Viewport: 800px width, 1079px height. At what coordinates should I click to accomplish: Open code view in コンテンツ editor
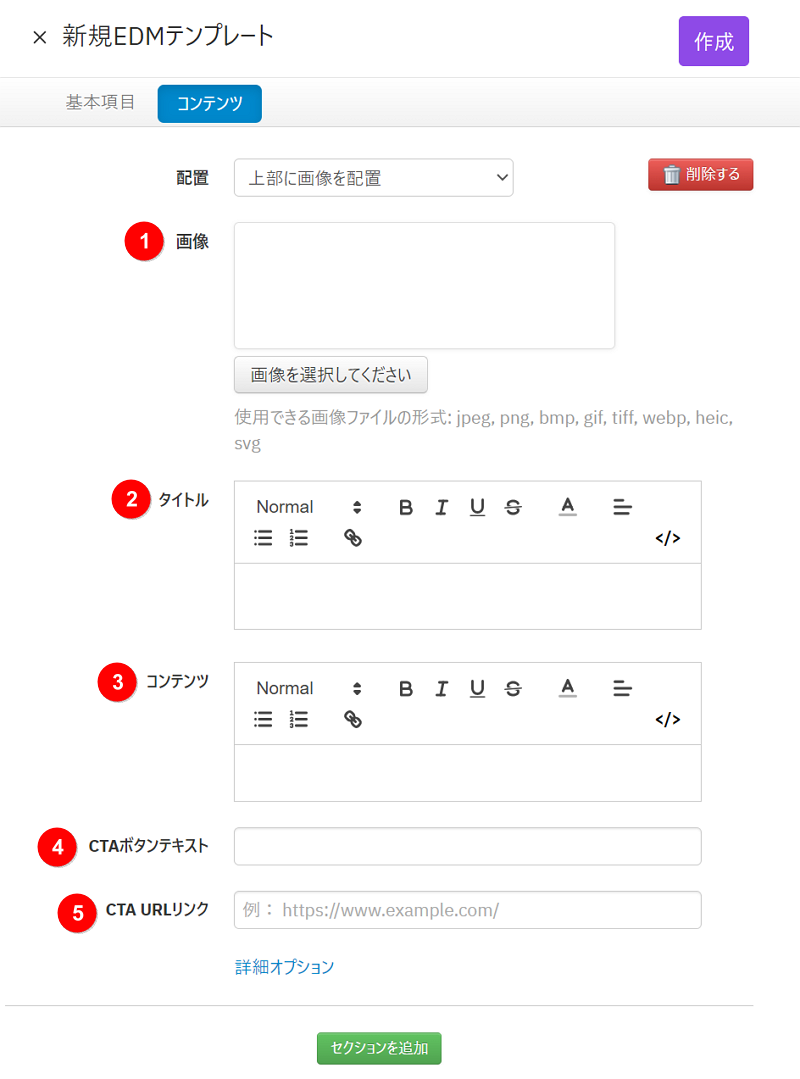(667, 719)
